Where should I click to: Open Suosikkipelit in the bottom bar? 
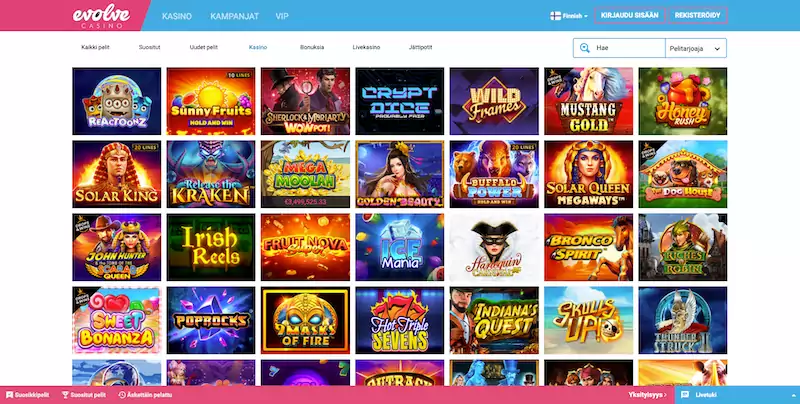click(28, 395)
